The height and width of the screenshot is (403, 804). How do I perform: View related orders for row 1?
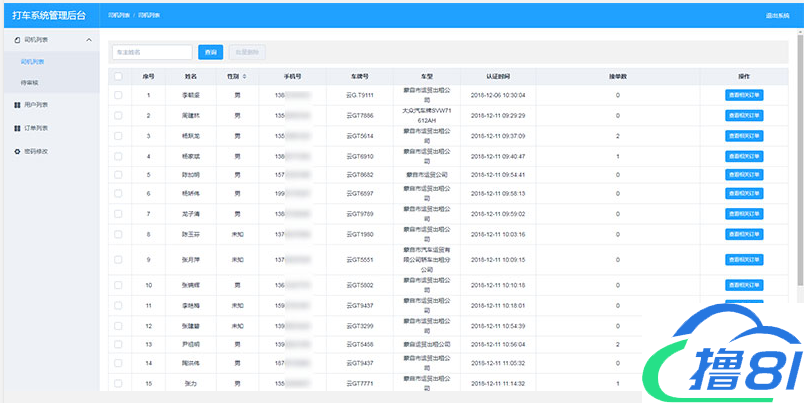(743, 95)
